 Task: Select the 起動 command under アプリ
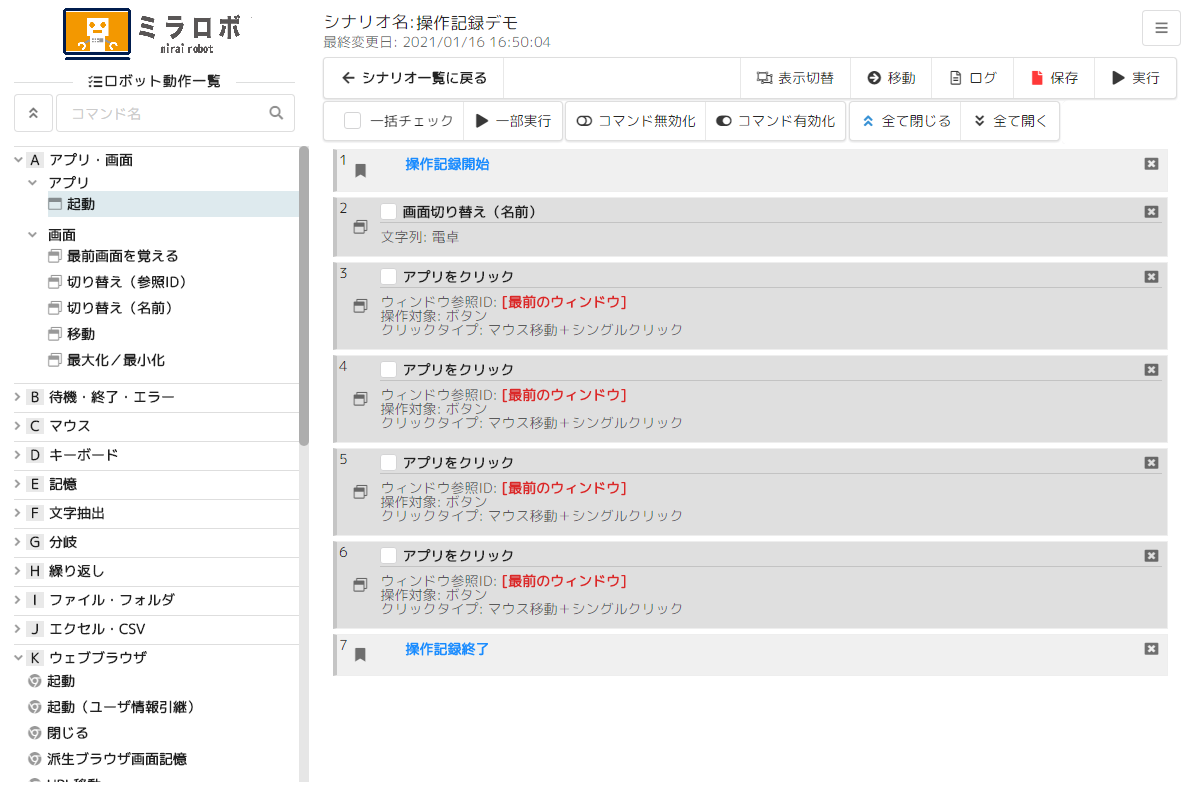[81, 204]
